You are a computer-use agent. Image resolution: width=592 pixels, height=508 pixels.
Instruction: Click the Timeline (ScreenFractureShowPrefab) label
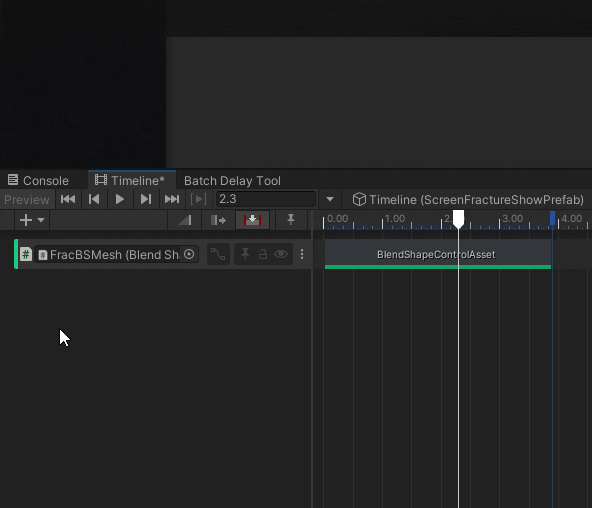coord(476,200)
